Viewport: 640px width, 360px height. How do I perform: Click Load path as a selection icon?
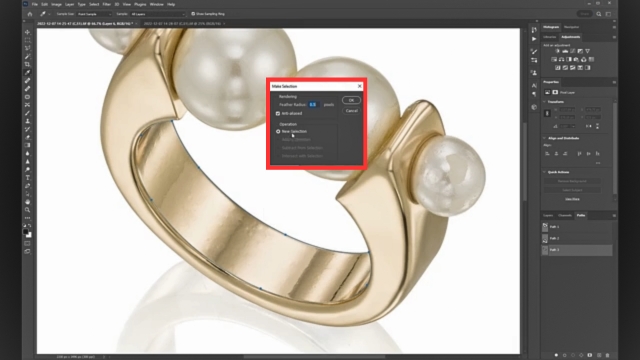pos(573,356)
